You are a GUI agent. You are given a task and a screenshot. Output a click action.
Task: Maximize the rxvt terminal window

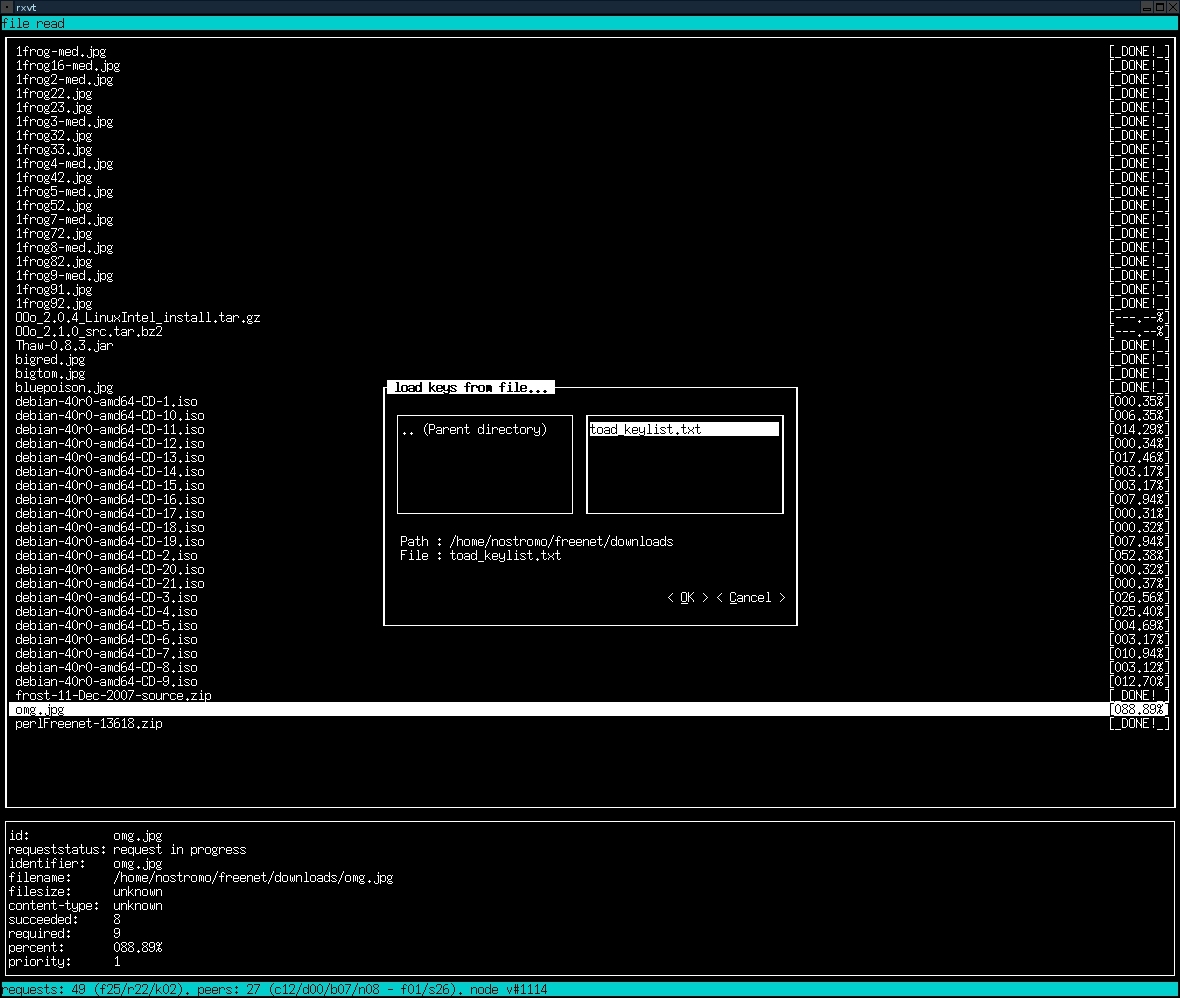tap(1160, 7)
